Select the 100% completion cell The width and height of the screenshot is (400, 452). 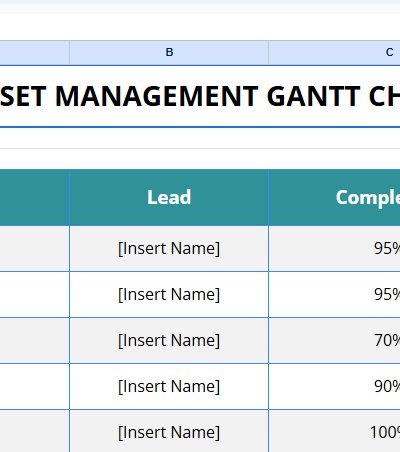334,432
